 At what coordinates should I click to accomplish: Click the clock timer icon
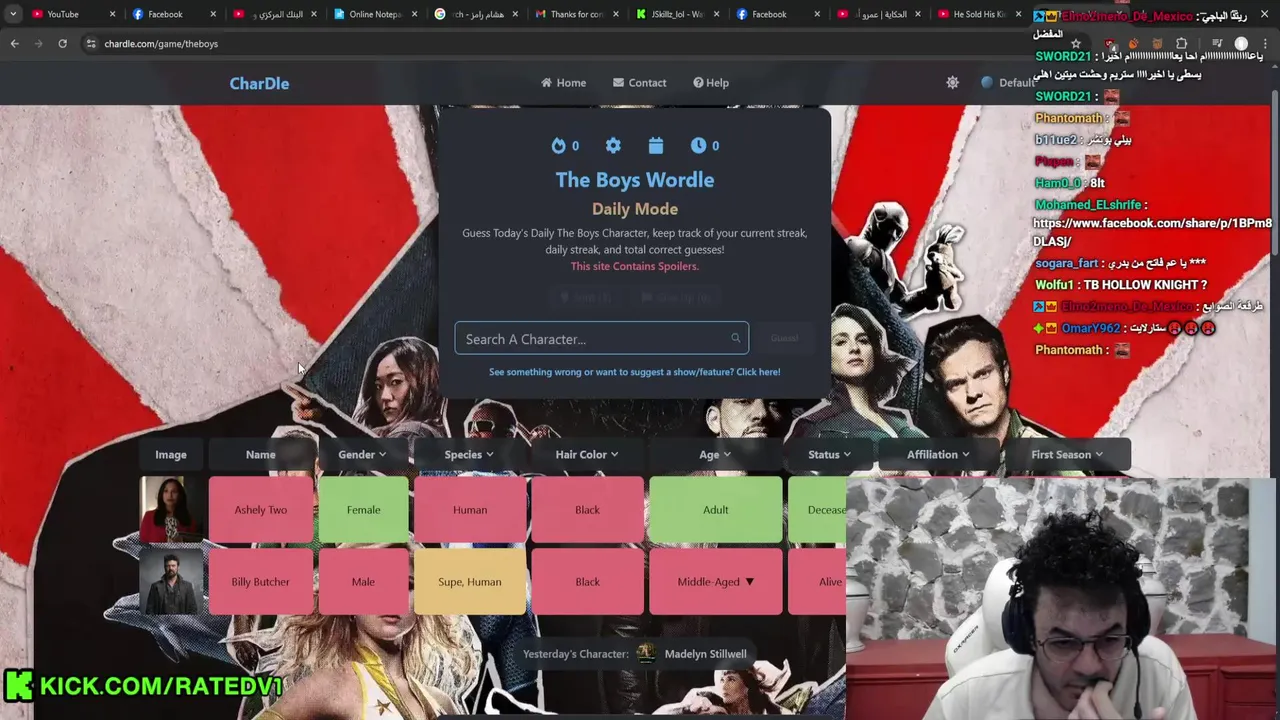tap(698, 146)
